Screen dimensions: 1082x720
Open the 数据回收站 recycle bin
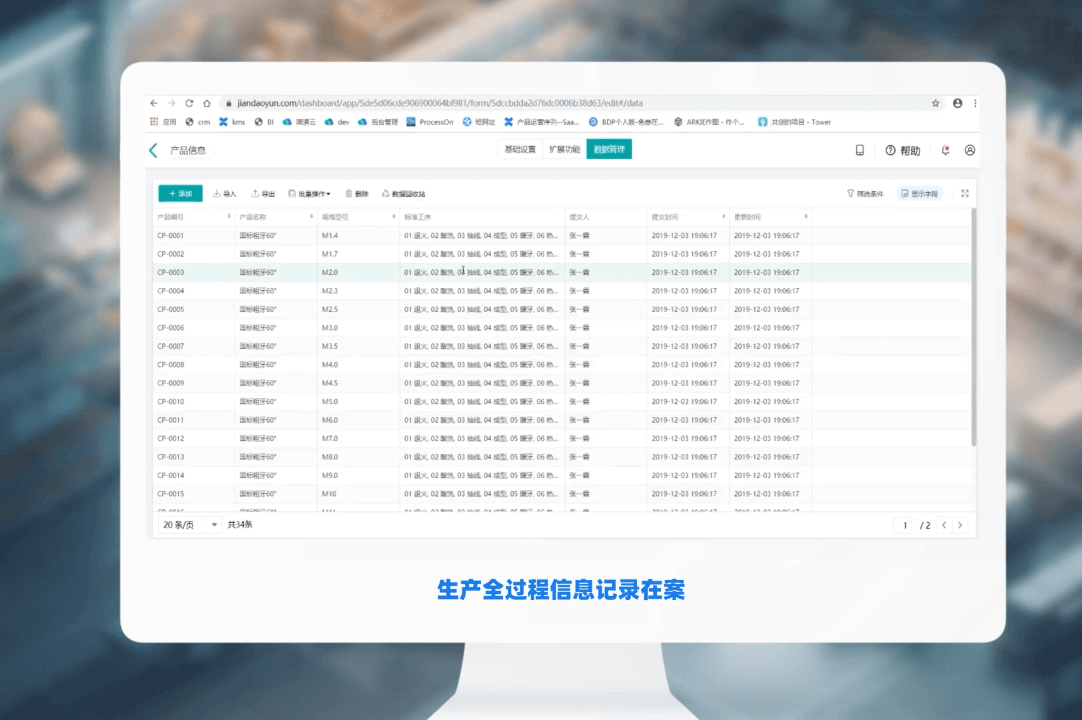pyautogui.click(x=403, y=194)
